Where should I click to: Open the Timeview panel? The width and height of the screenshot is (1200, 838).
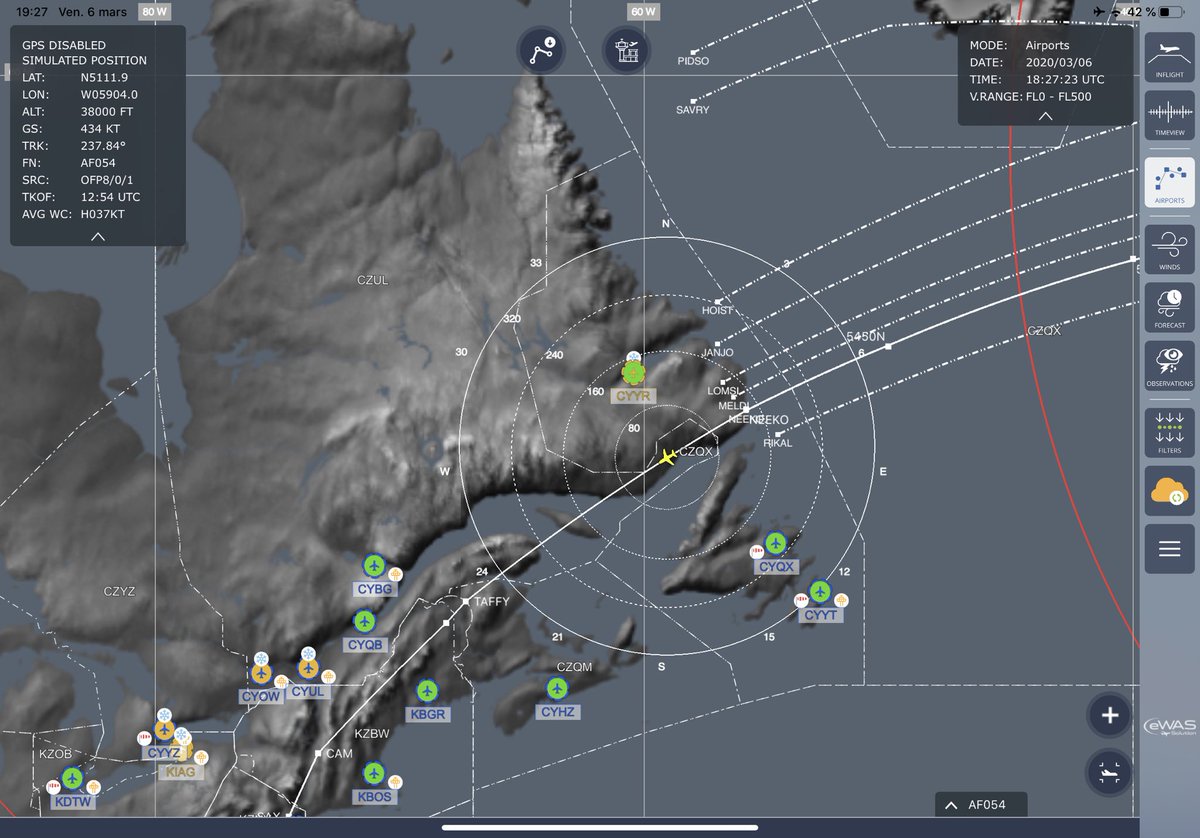[1169, 116]
